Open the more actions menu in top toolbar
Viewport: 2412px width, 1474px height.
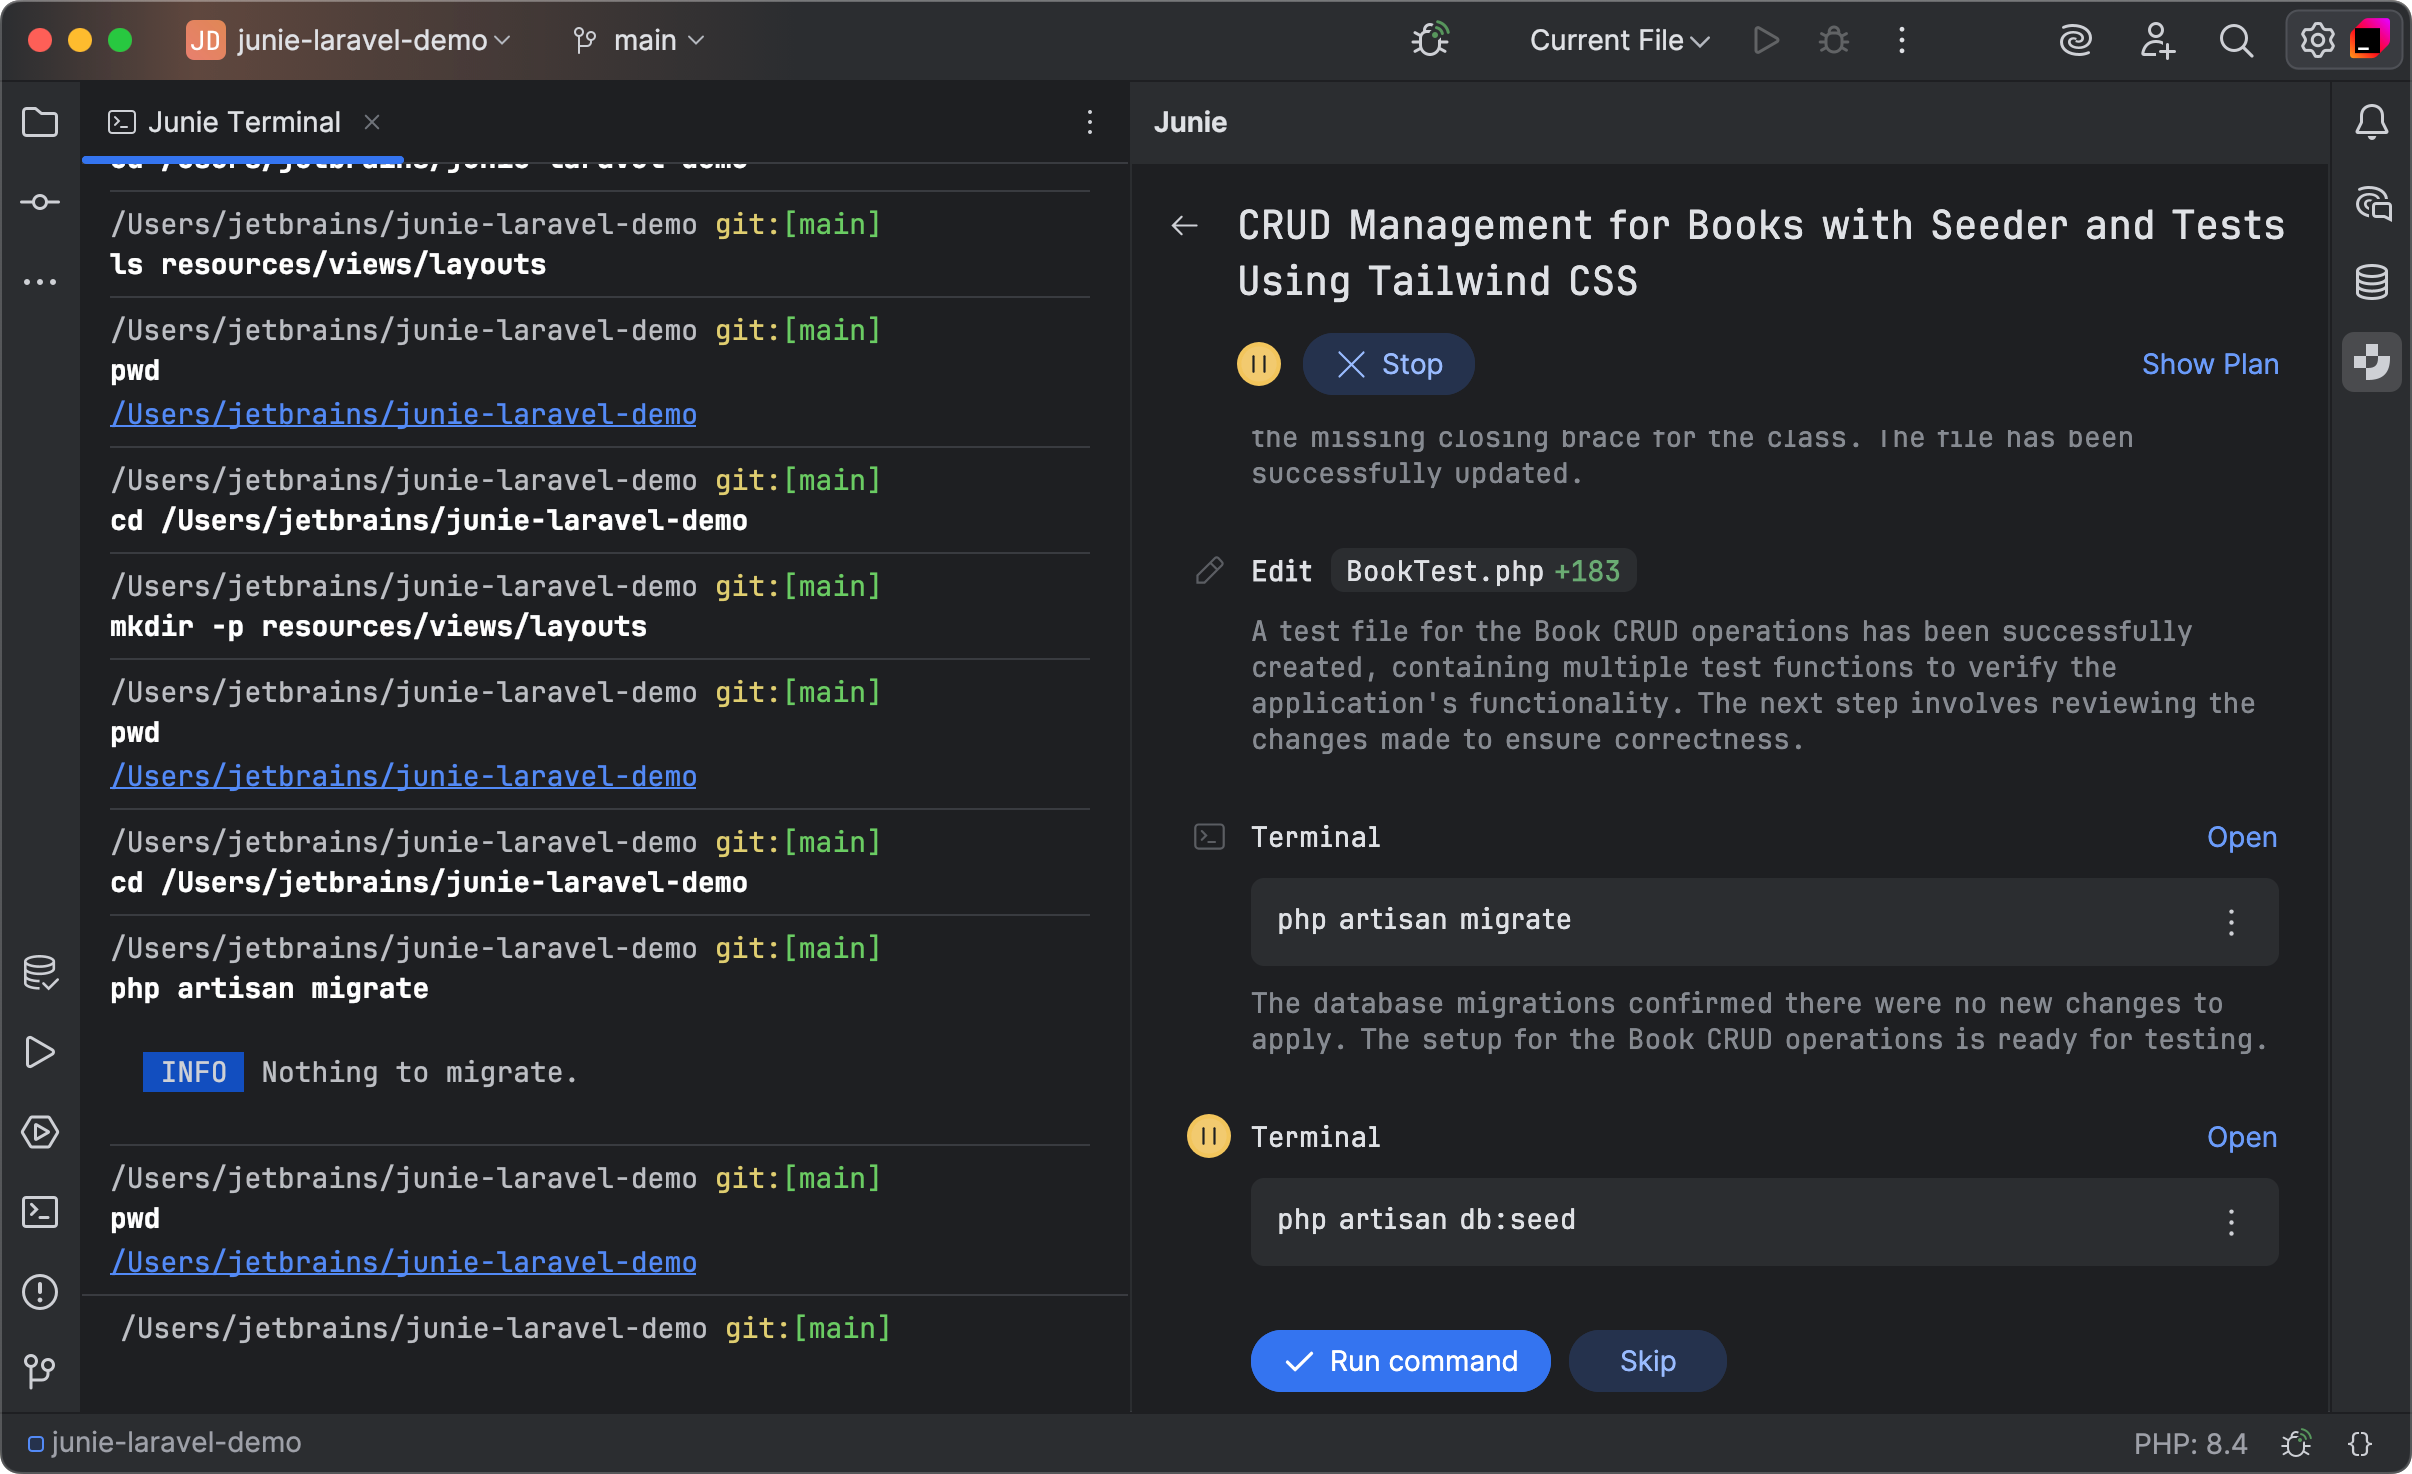(x=1902, y=40)
